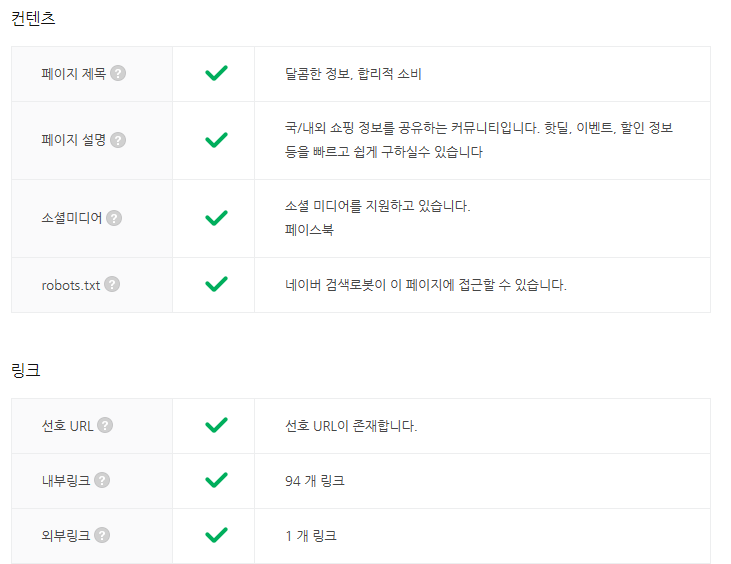Click the question mark beside 소셜미디어
731x564 pixels.
[114, 218]
